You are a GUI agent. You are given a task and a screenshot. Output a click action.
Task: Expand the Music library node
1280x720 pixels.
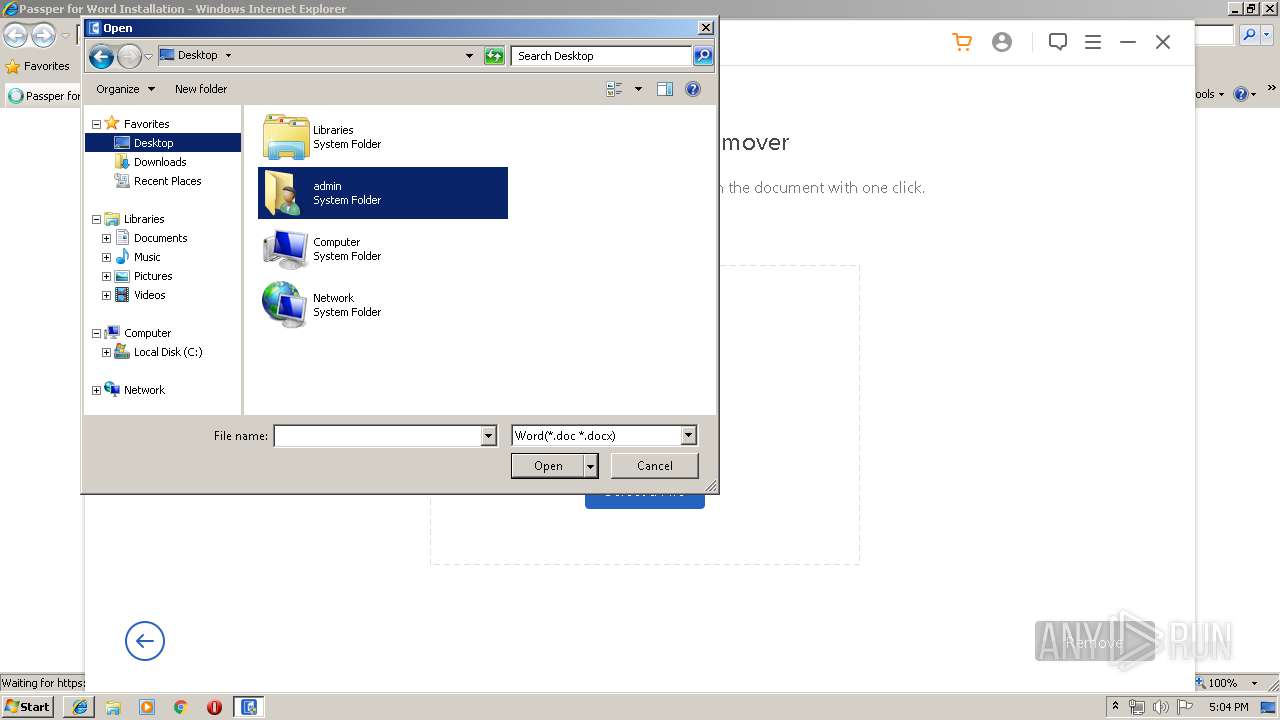tap(106, 257)
